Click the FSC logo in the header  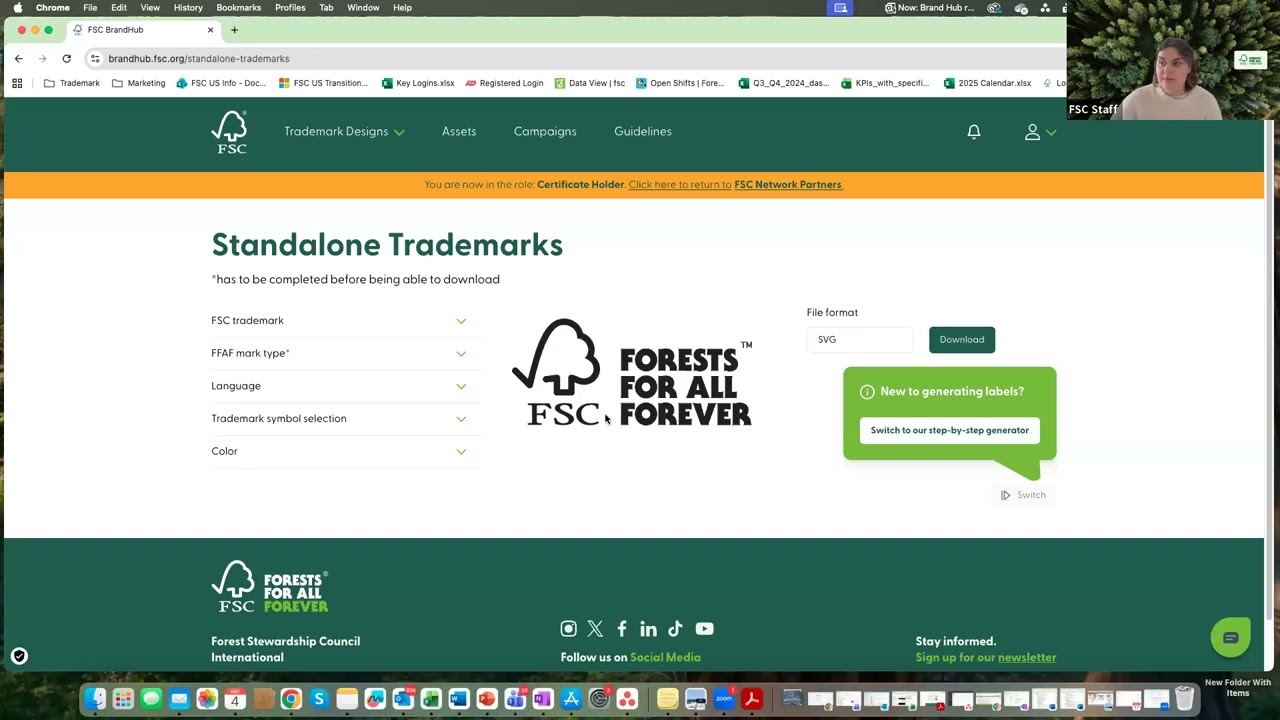pyautogui.click(x=229, y=132)
